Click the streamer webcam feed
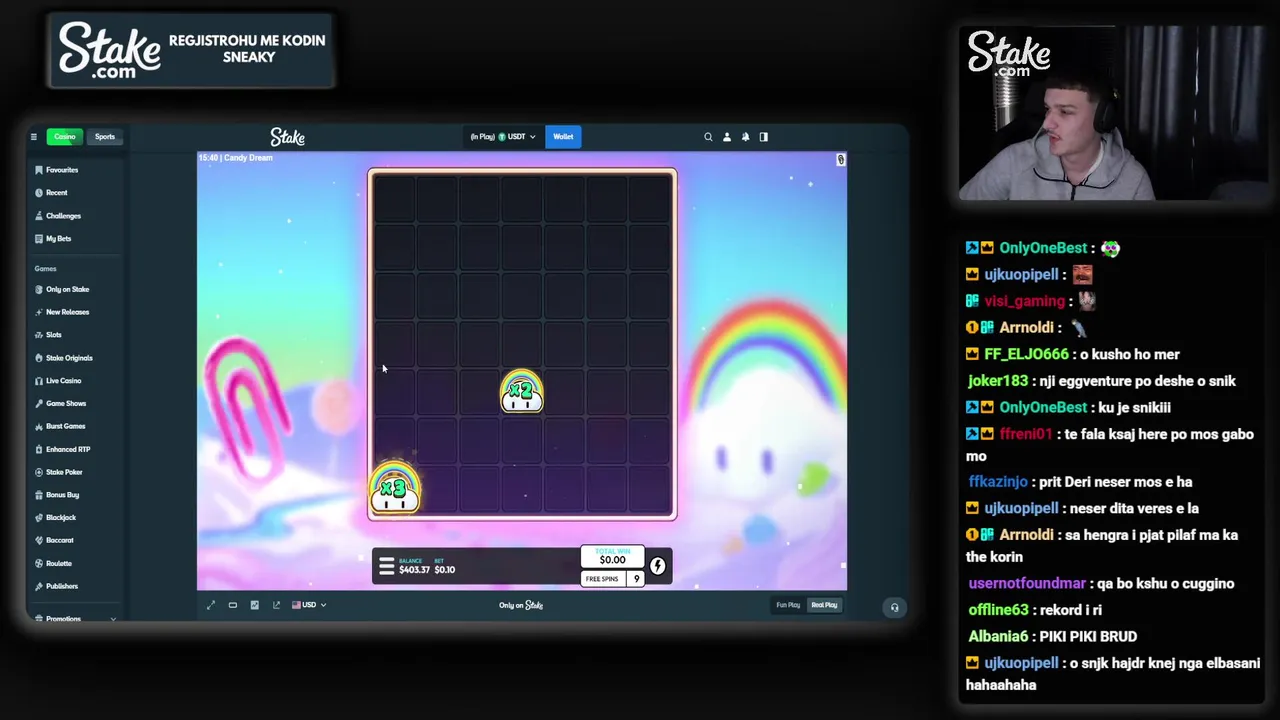This screenshot has height=720, width=1280. (1113, 112)
